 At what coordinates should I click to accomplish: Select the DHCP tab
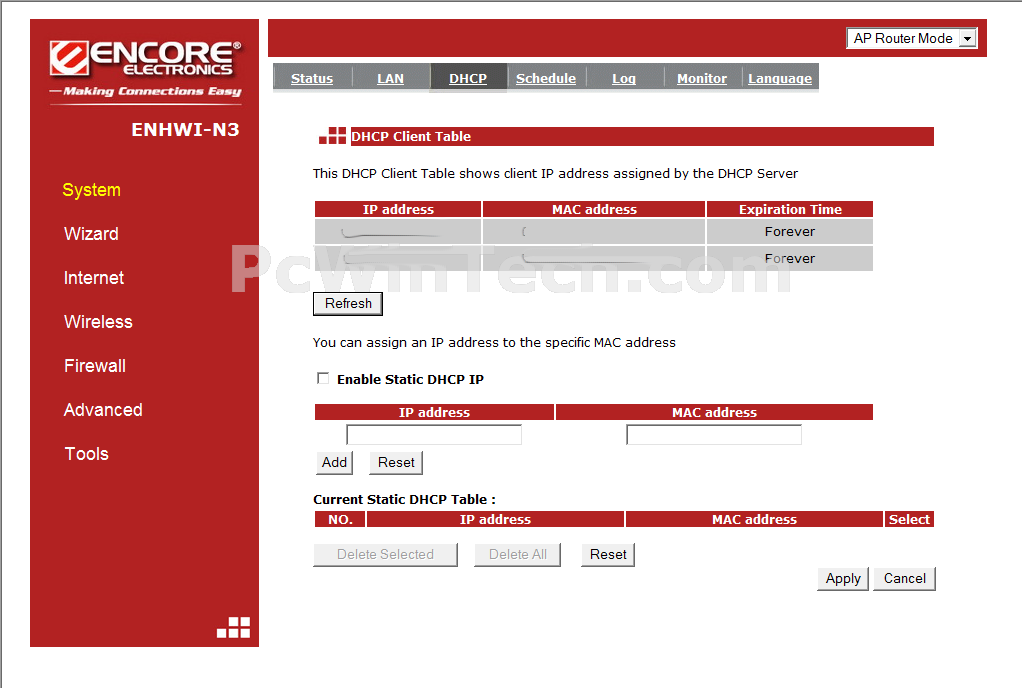tap(468, 78)
